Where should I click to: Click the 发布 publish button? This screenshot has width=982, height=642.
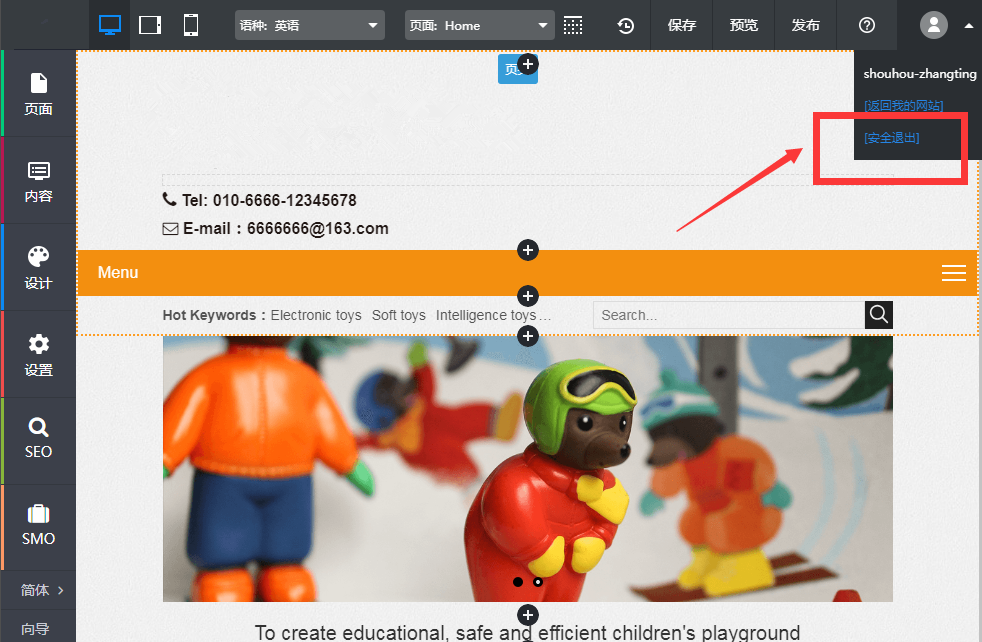(x=806, y=25)
